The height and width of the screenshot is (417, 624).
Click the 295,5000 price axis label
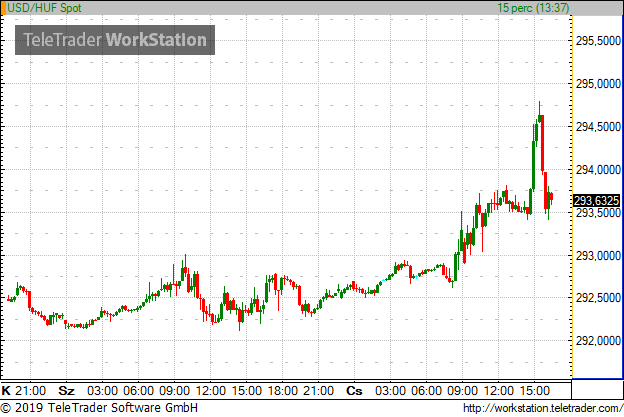tap(598, 41)
